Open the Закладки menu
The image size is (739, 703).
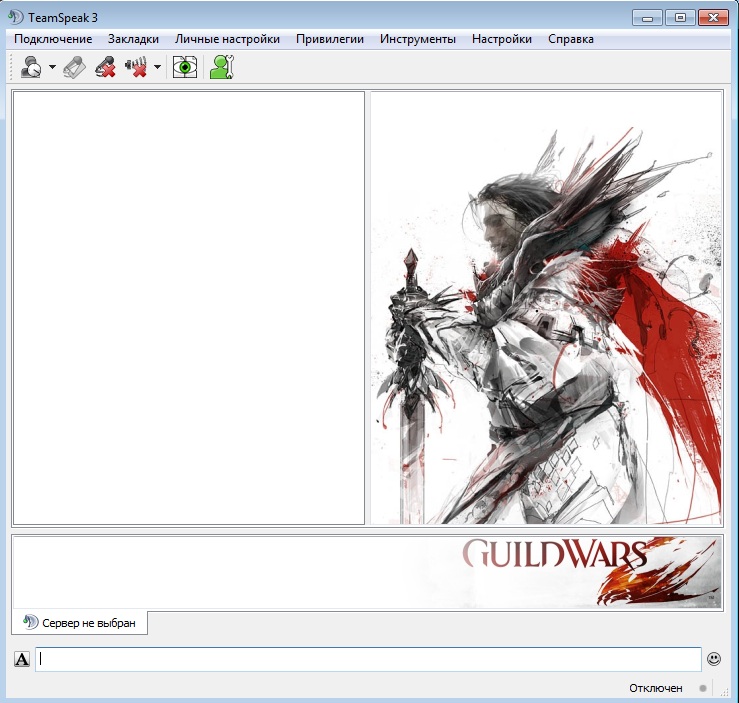(x=133, y=39)
